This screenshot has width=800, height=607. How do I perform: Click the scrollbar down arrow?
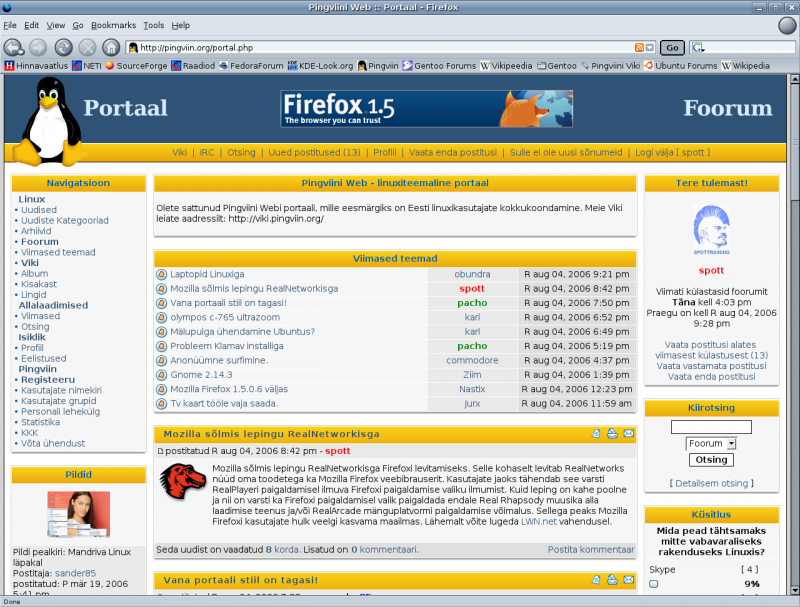[795, 590]
